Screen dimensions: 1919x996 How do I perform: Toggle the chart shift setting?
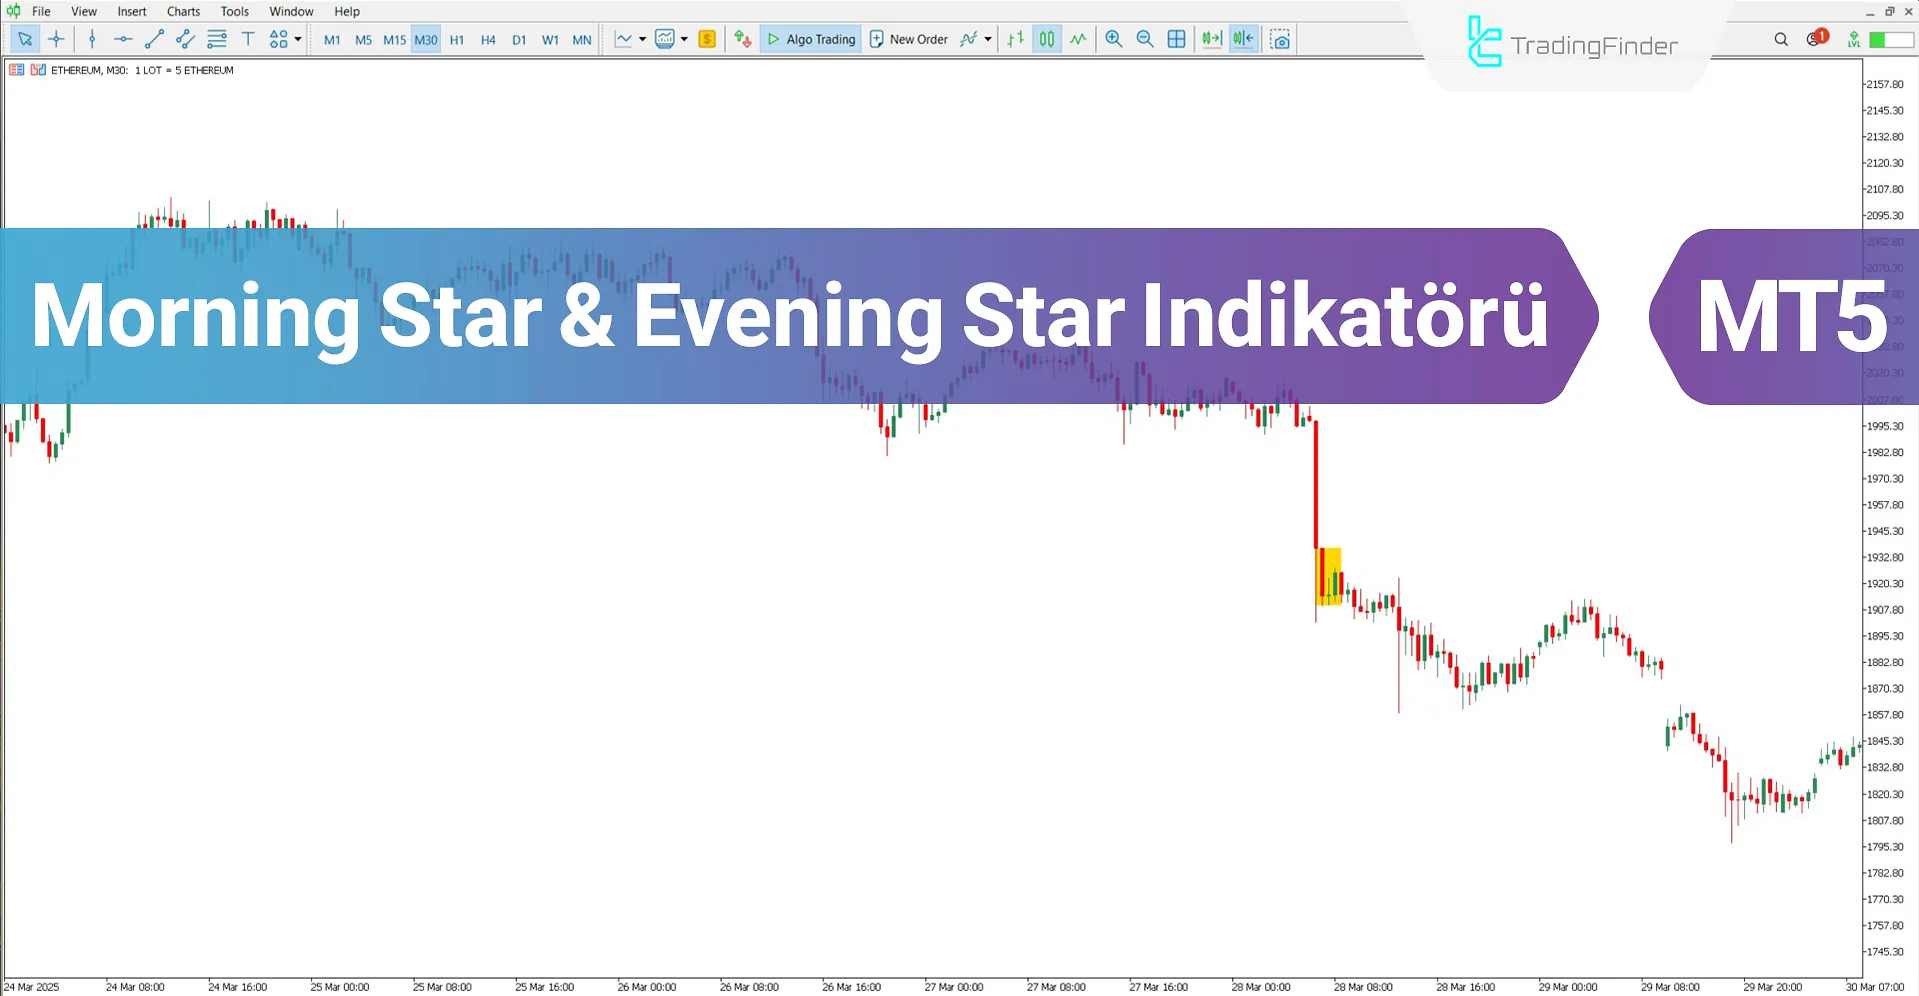[1242, 38]
